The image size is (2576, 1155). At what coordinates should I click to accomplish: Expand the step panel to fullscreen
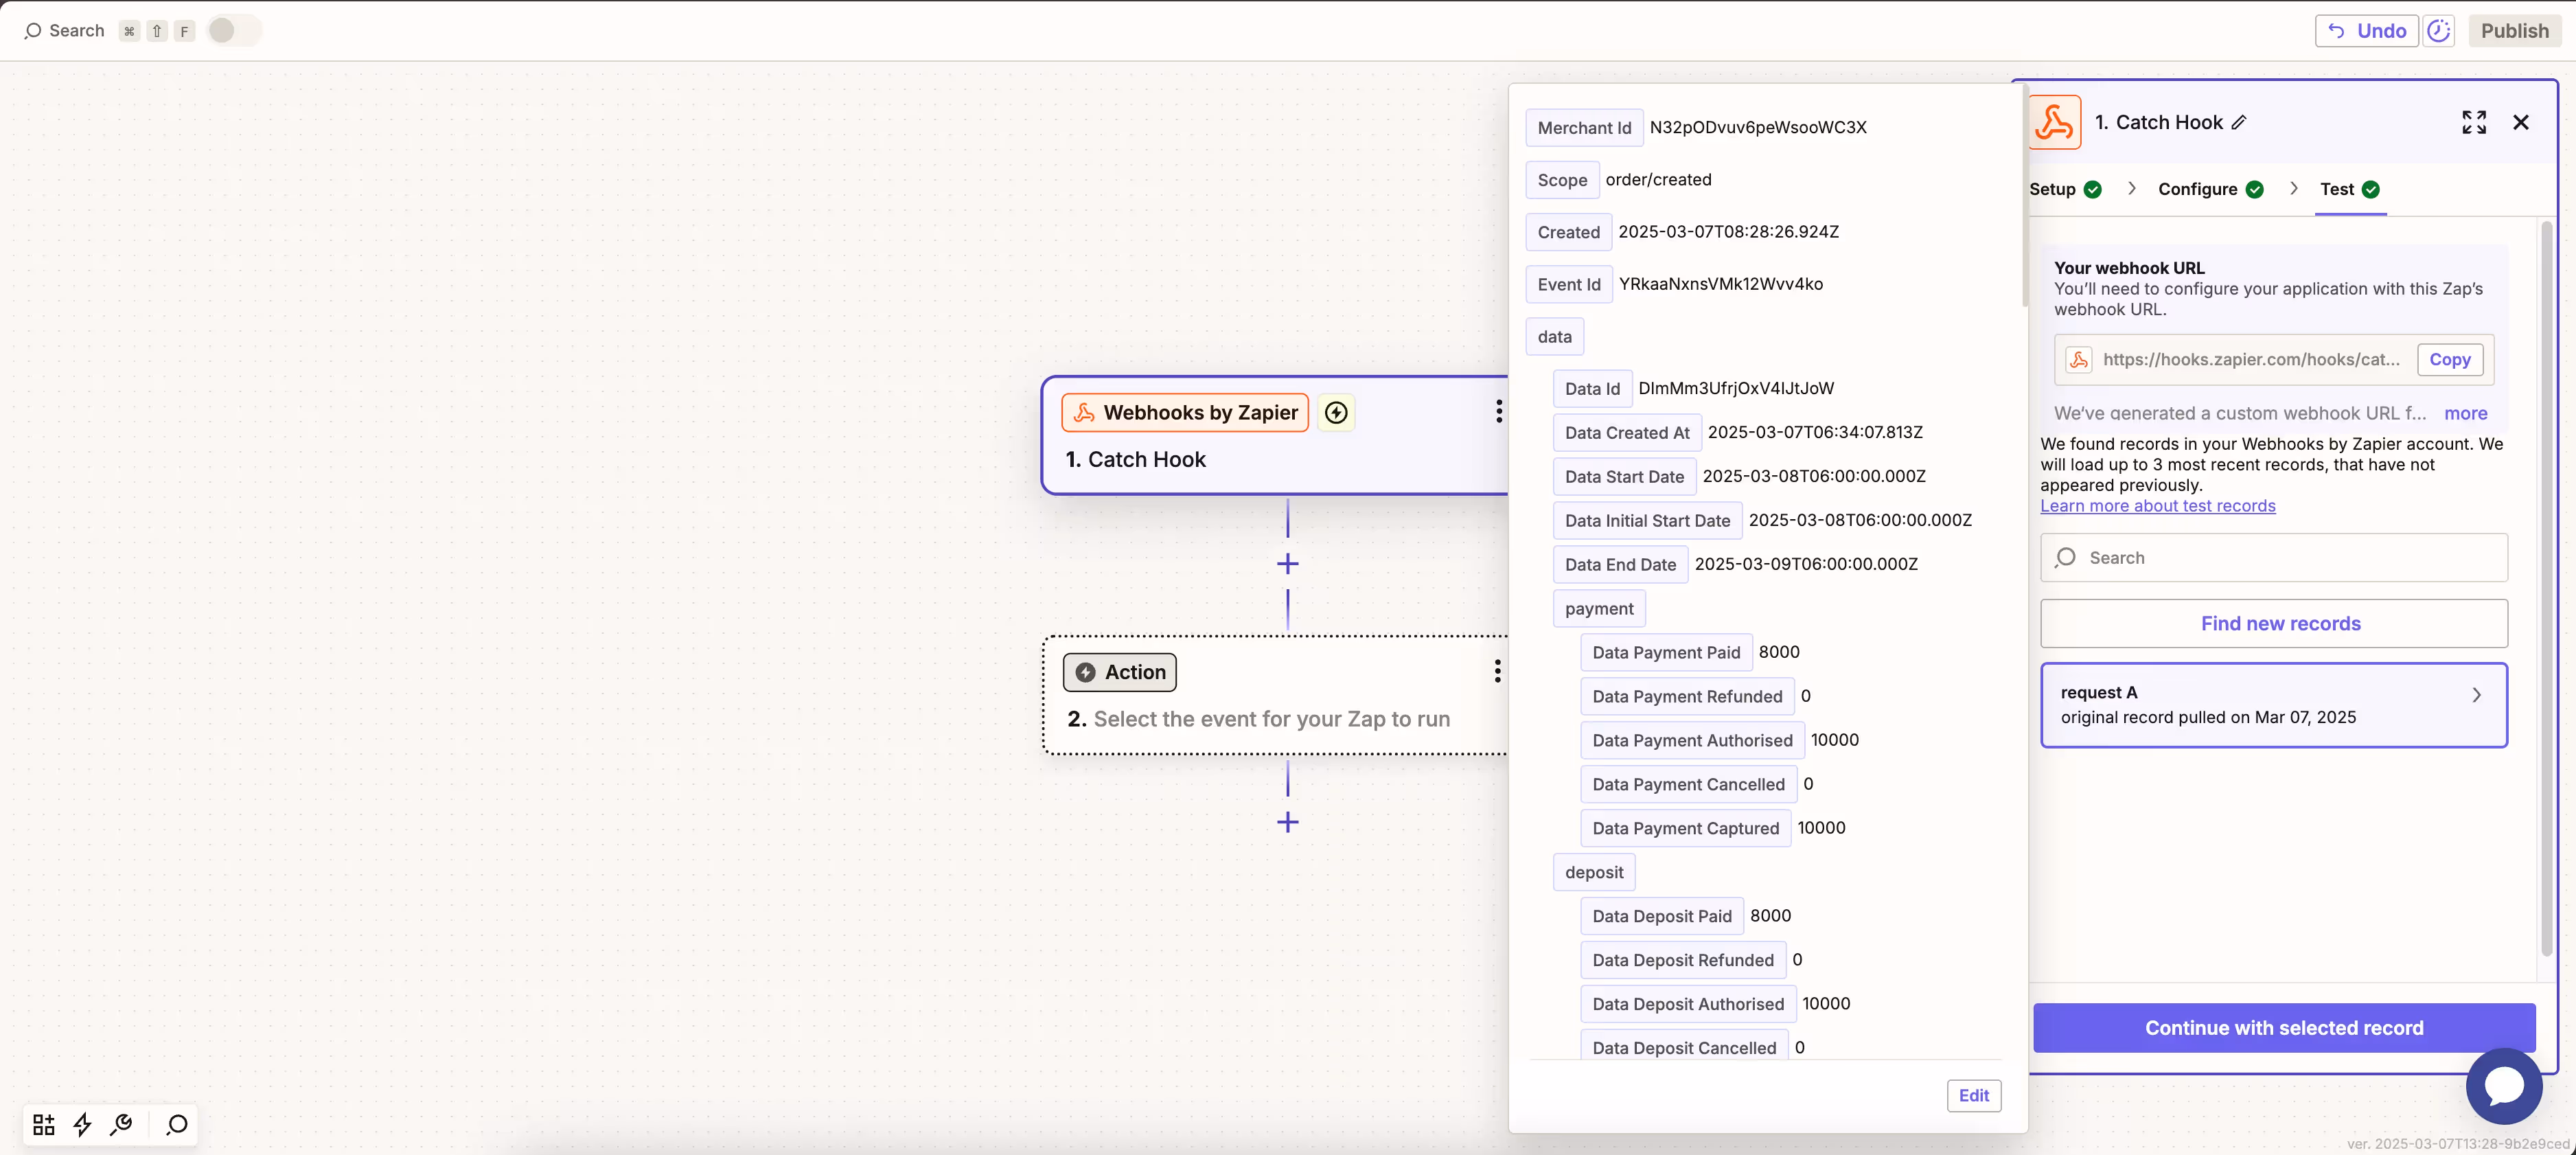pos(2473,122)
